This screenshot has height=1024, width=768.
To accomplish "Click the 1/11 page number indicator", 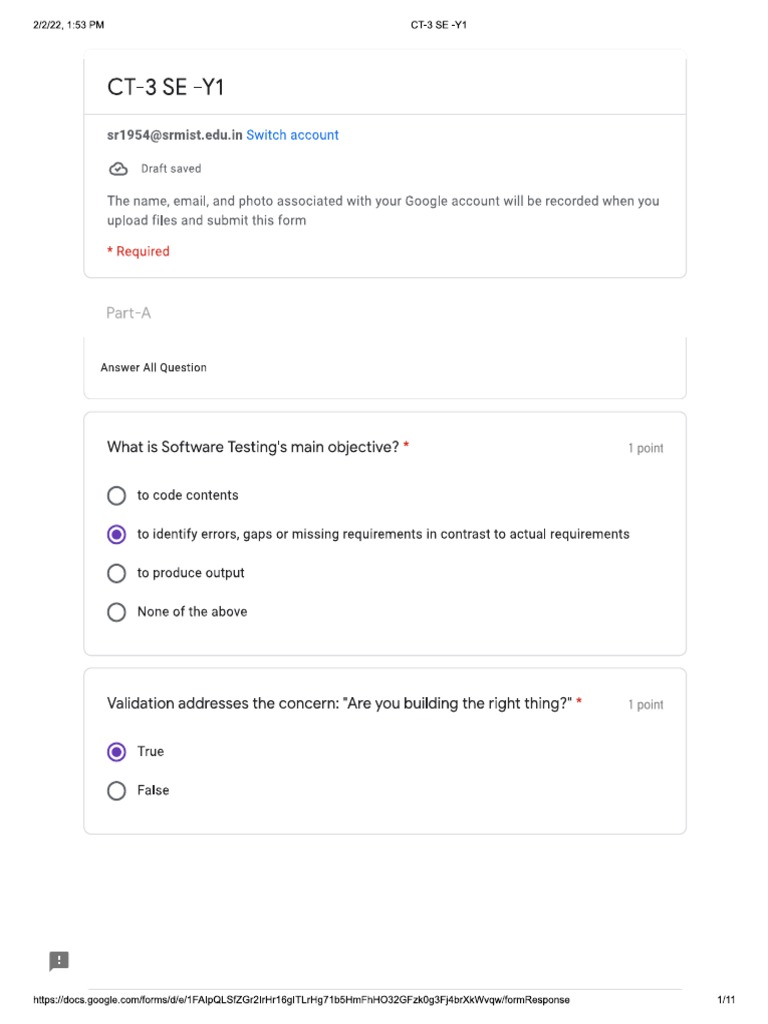I will pyautogui.click(x=726, y=1000).
